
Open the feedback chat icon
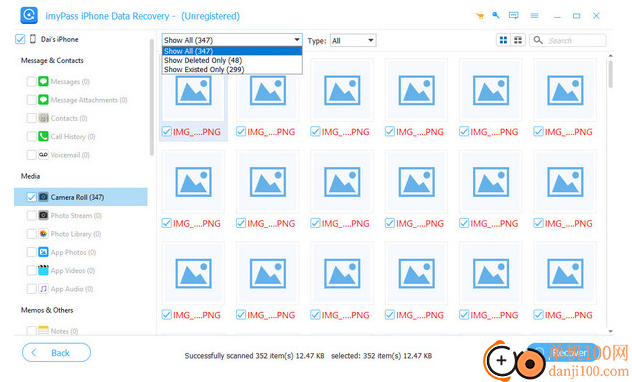[514, 16]
